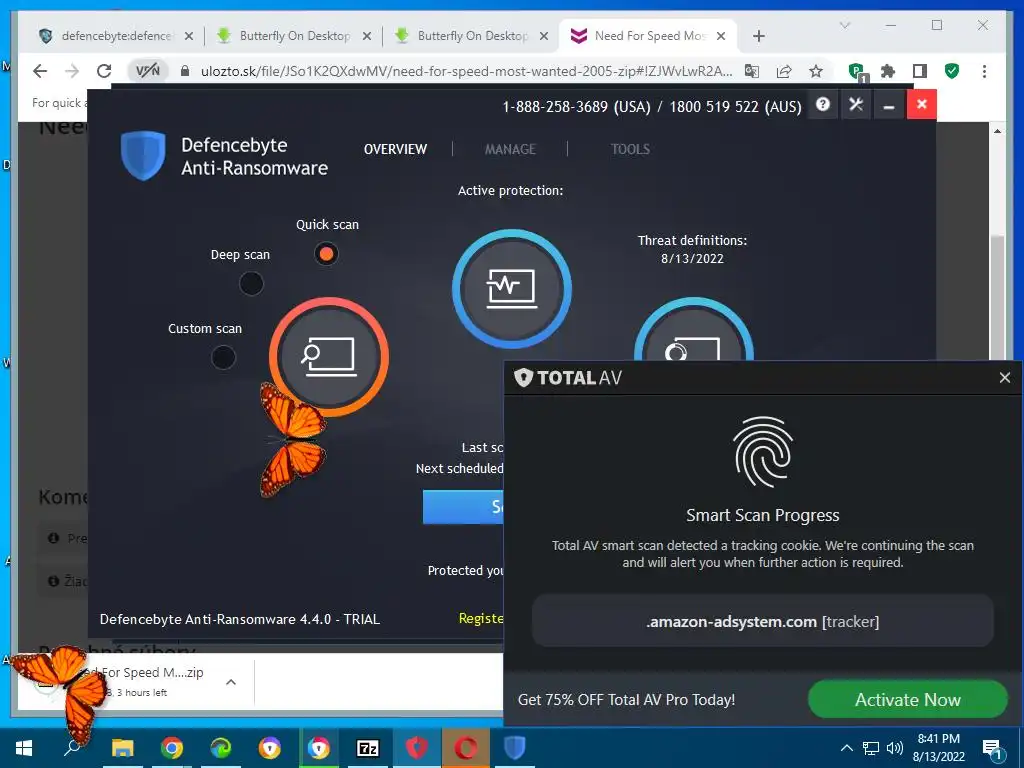The height and width of the screenshot is (768, 1024).
Task: Open the Windows Start menu
Action: pos(24,748)
